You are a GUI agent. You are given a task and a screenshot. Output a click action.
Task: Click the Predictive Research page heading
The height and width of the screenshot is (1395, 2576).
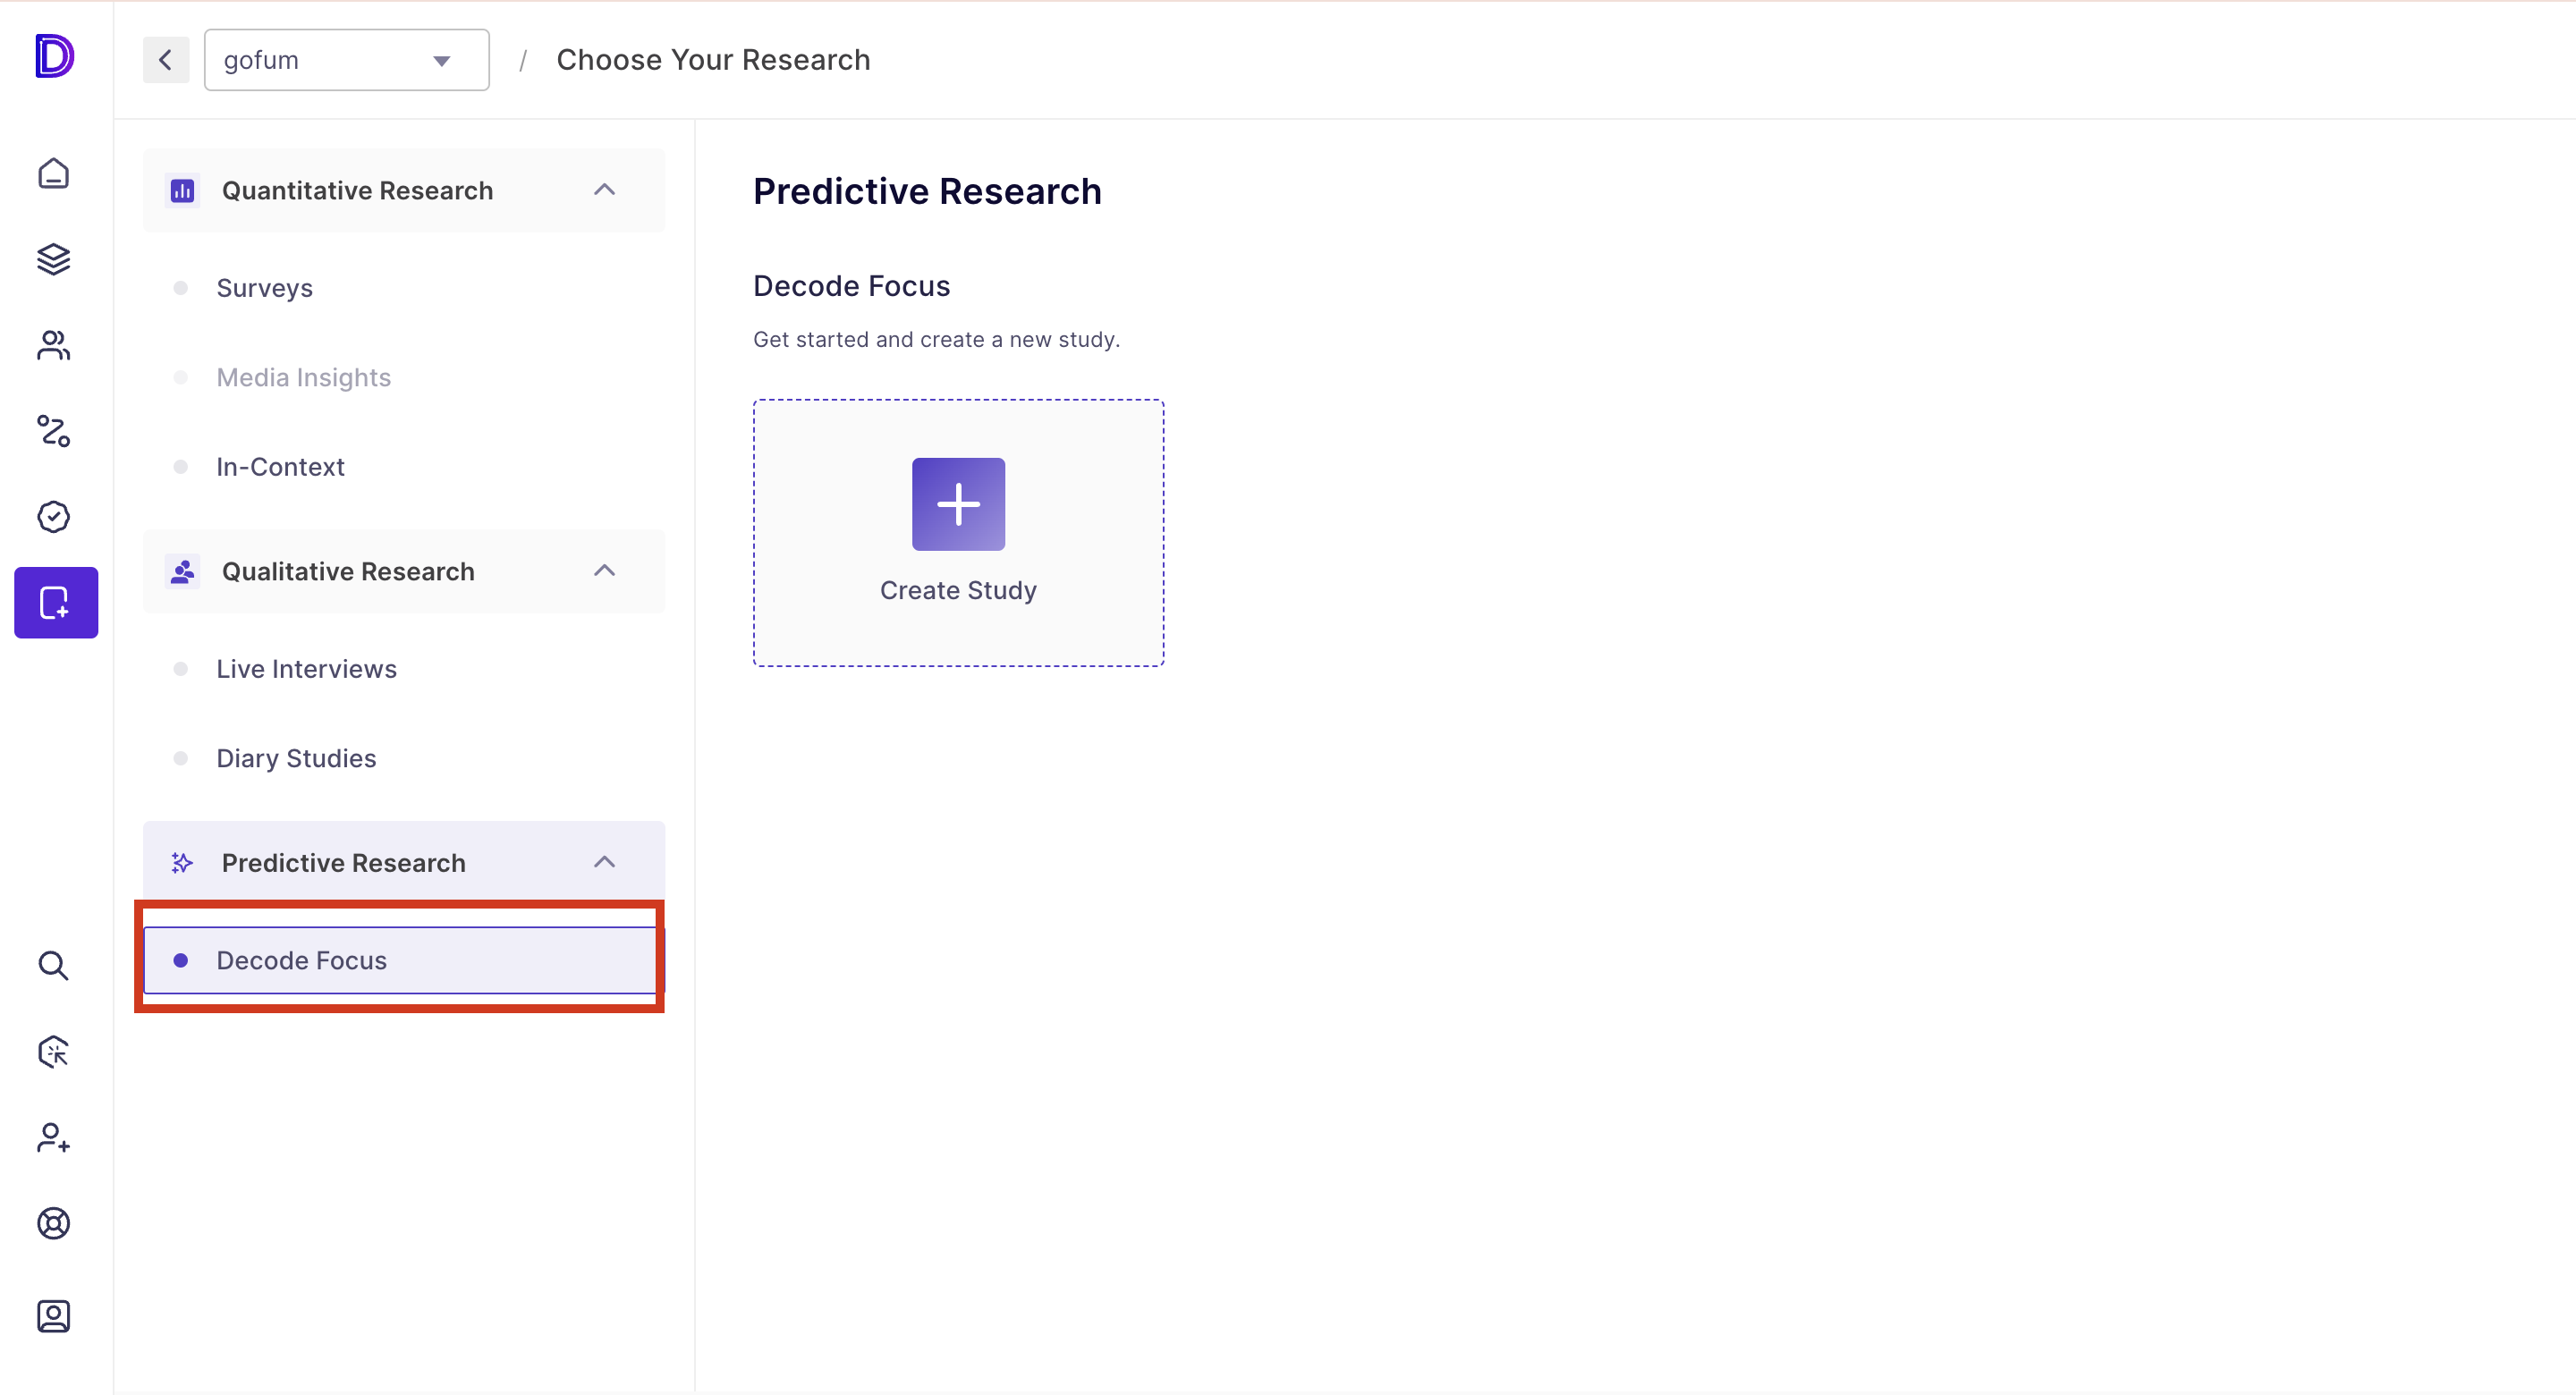pyautogui.click(x=927, y=191)
